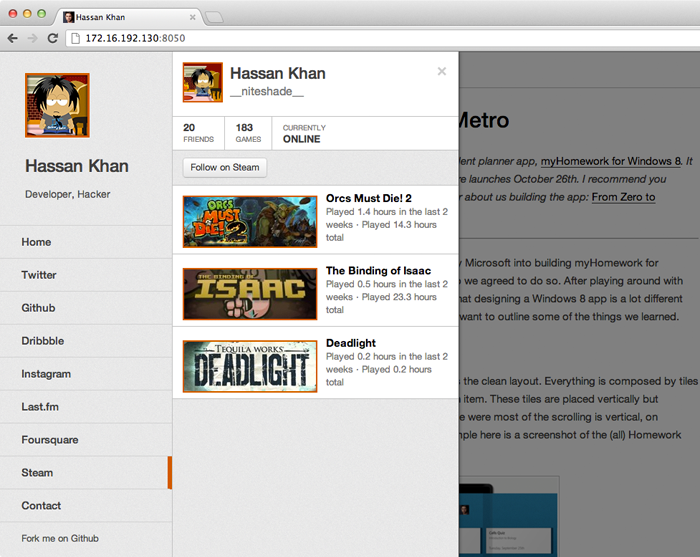Open the Twitter sidebar item
Image resolution: width=700 pixels, height=557 pixels.
click(86, 275)
